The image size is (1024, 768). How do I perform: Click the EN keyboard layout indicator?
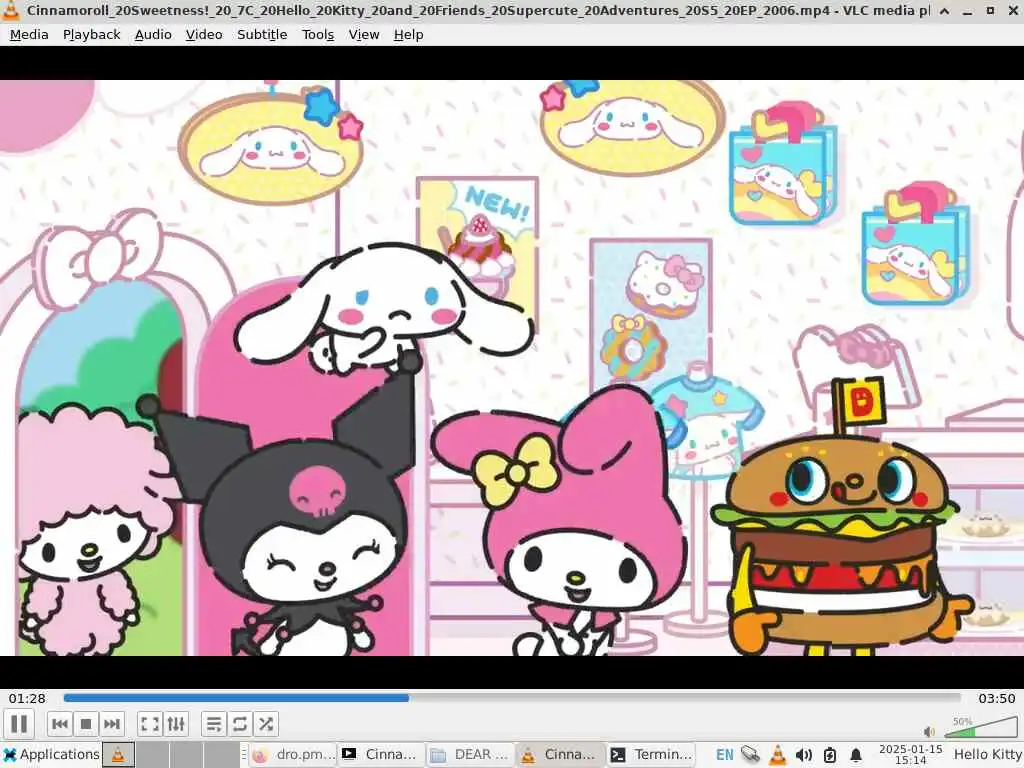pyautogui.click(x=725, y=755)
